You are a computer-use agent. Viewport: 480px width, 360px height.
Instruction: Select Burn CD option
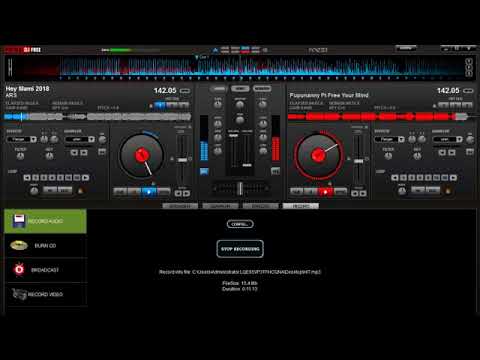click(45, 246)
